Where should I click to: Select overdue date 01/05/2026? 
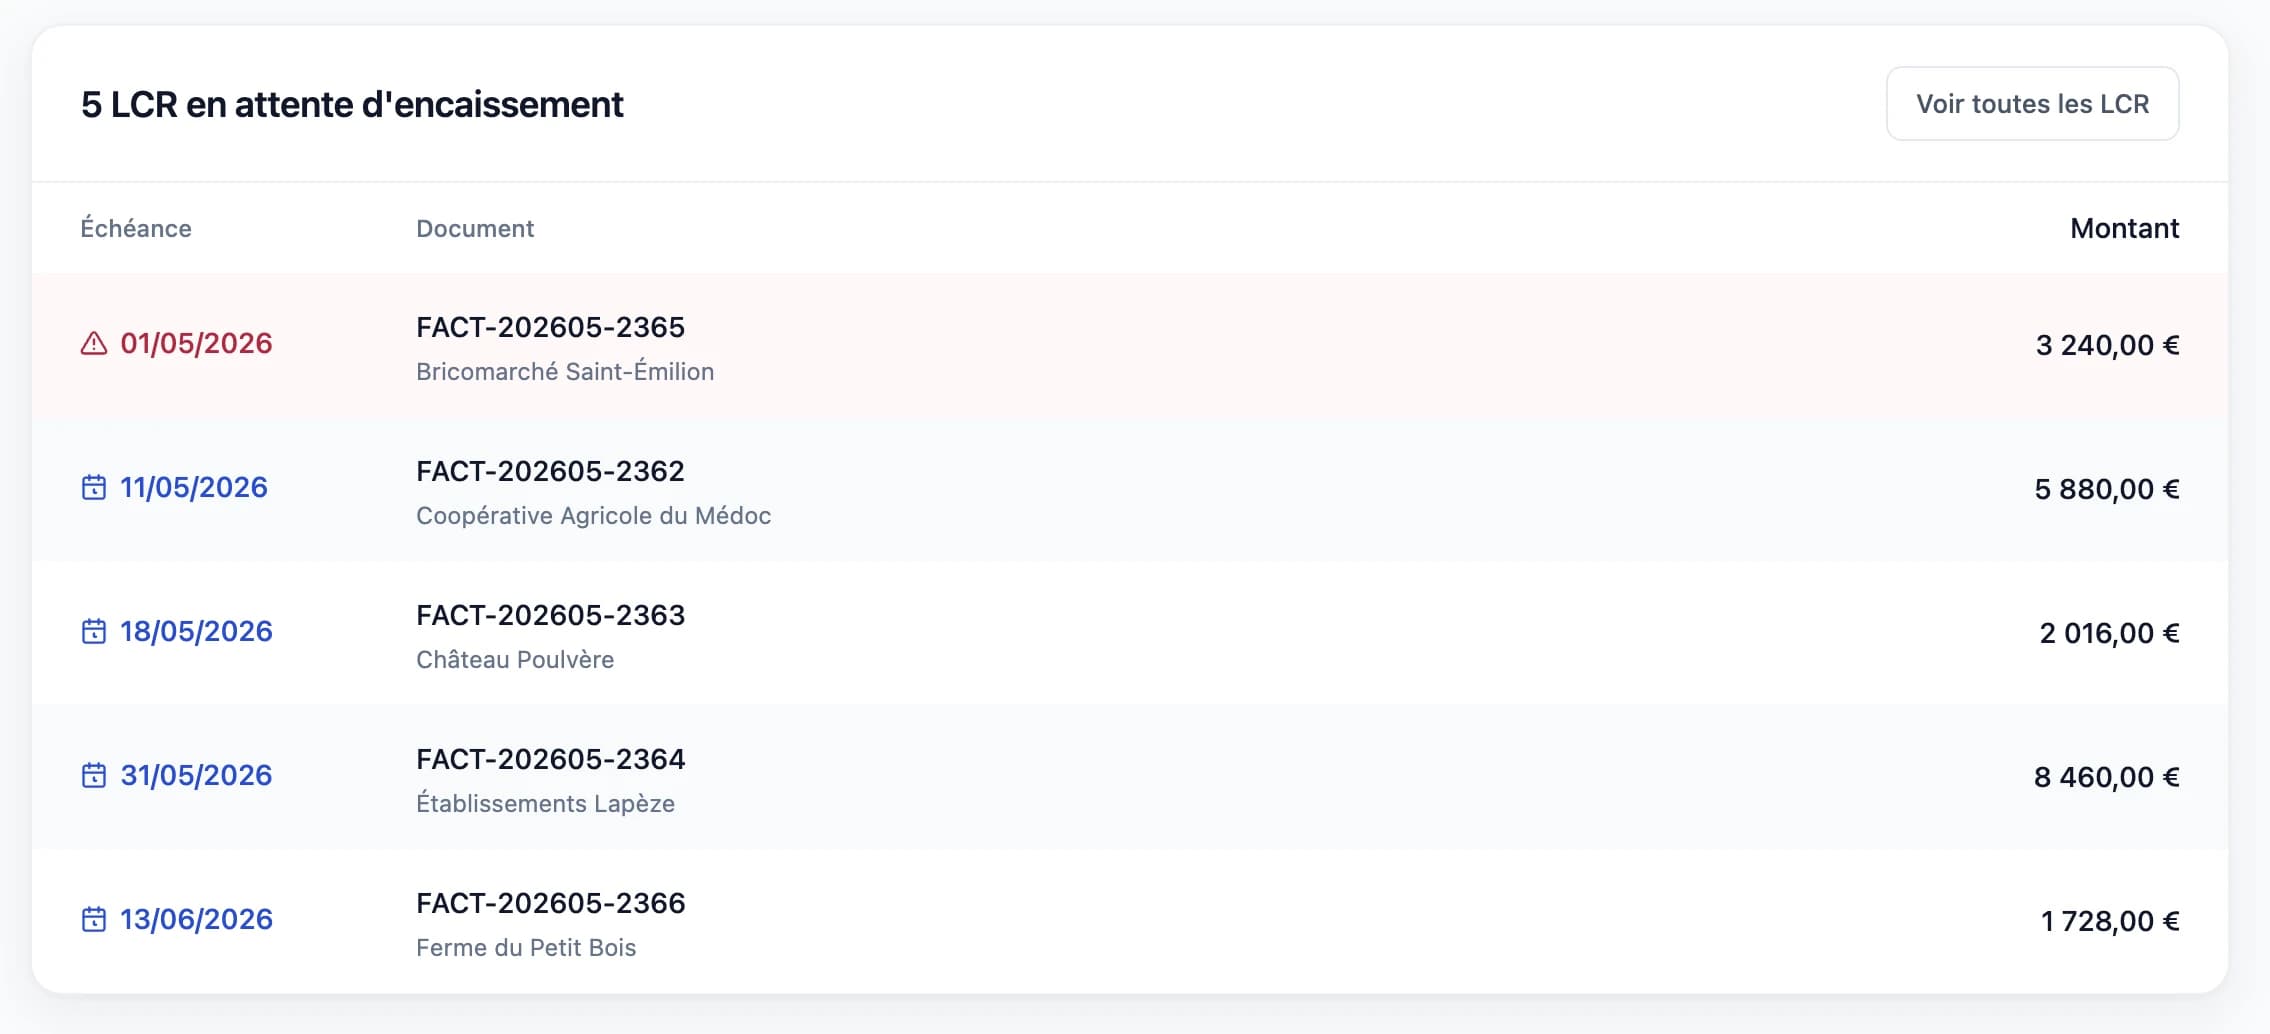196,344
